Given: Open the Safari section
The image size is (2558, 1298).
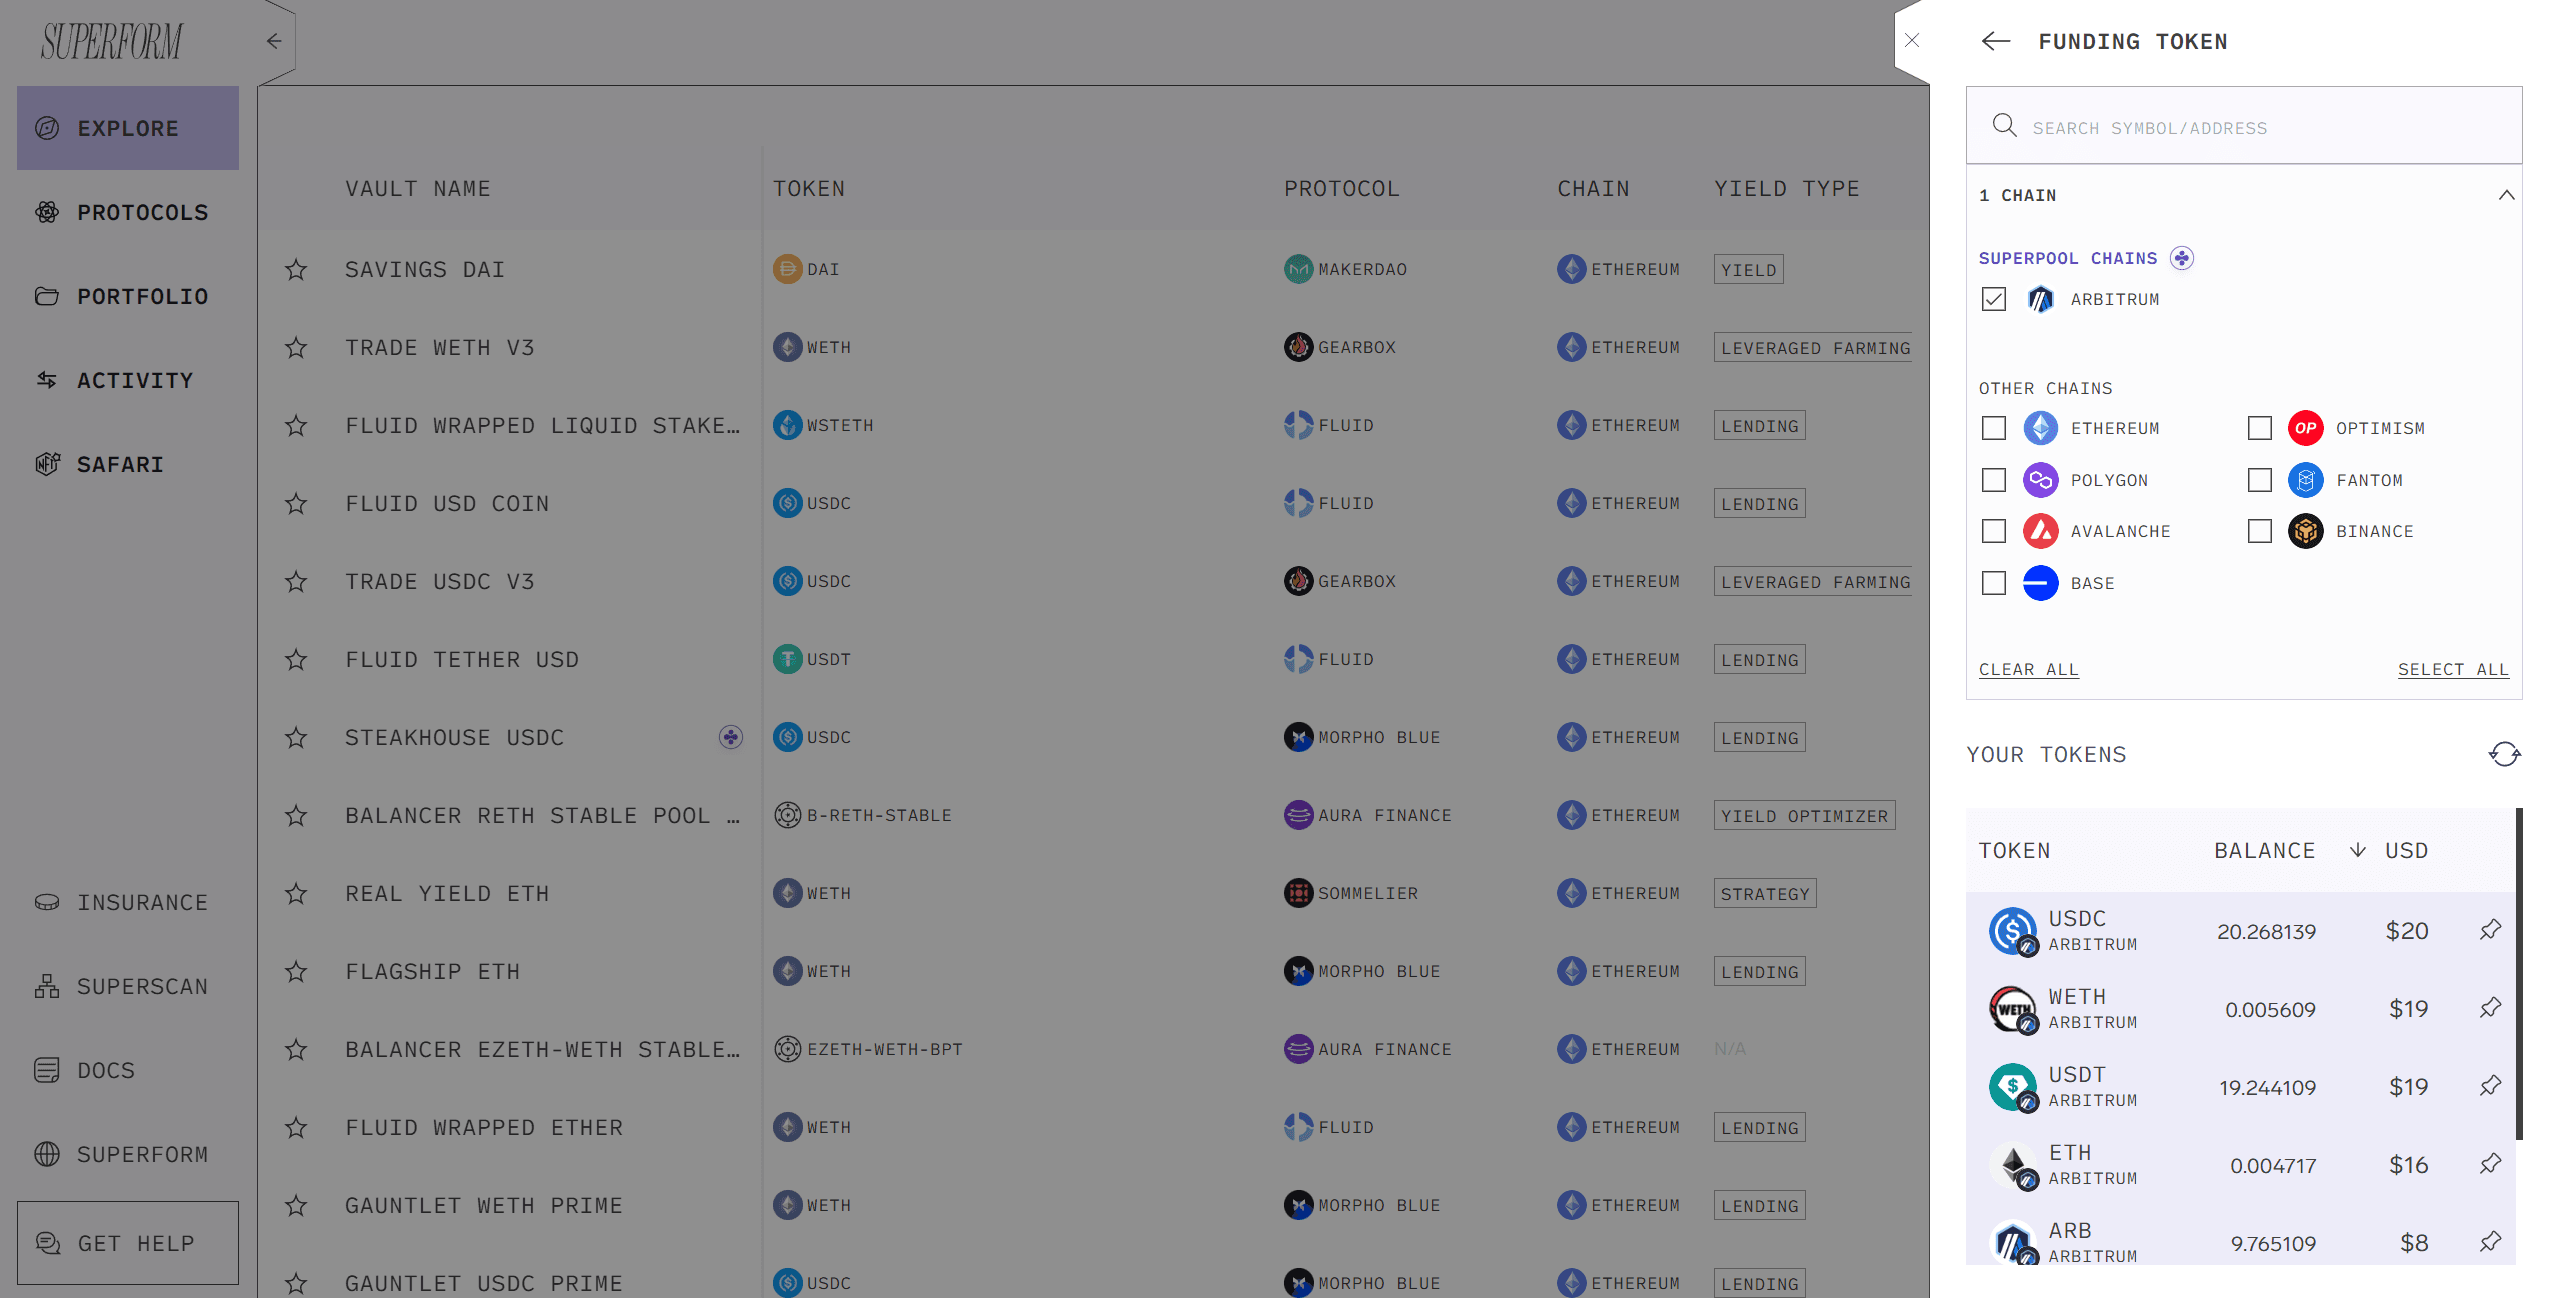Looking at the screenshot, I should [x=128, y=464].
